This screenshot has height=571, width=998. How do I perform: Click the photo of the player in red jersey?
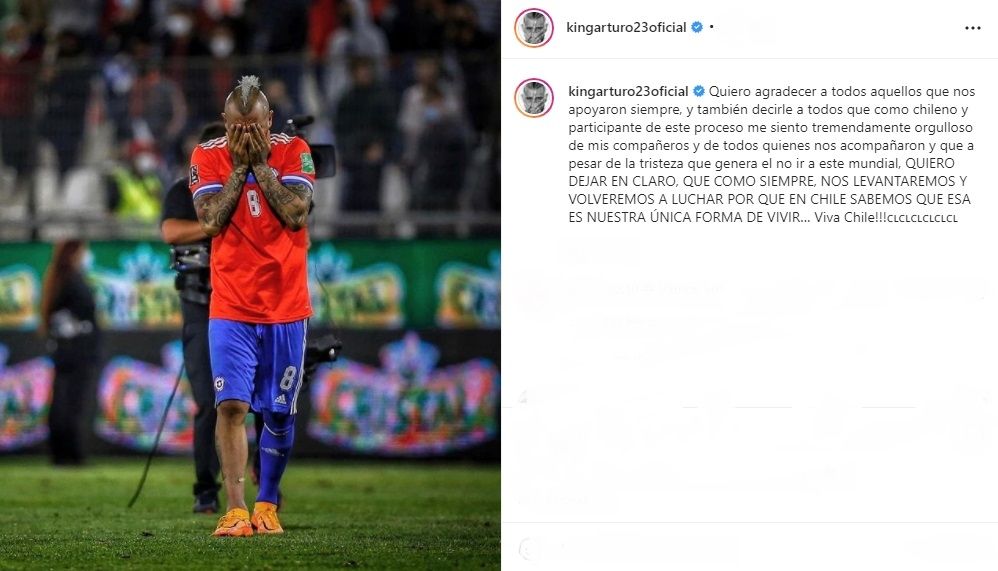(x=250, y=285)
